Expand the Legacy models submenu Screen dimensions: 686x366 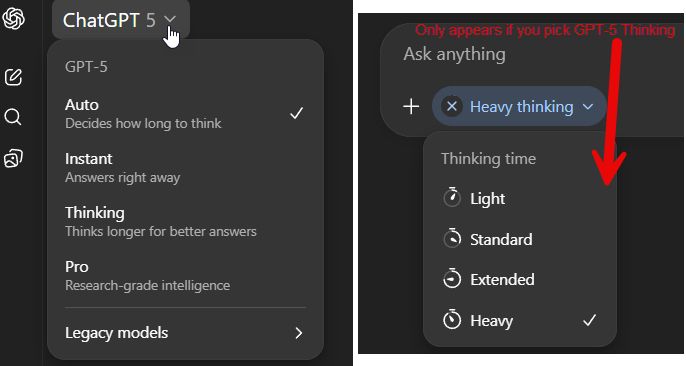pos(186,333)
